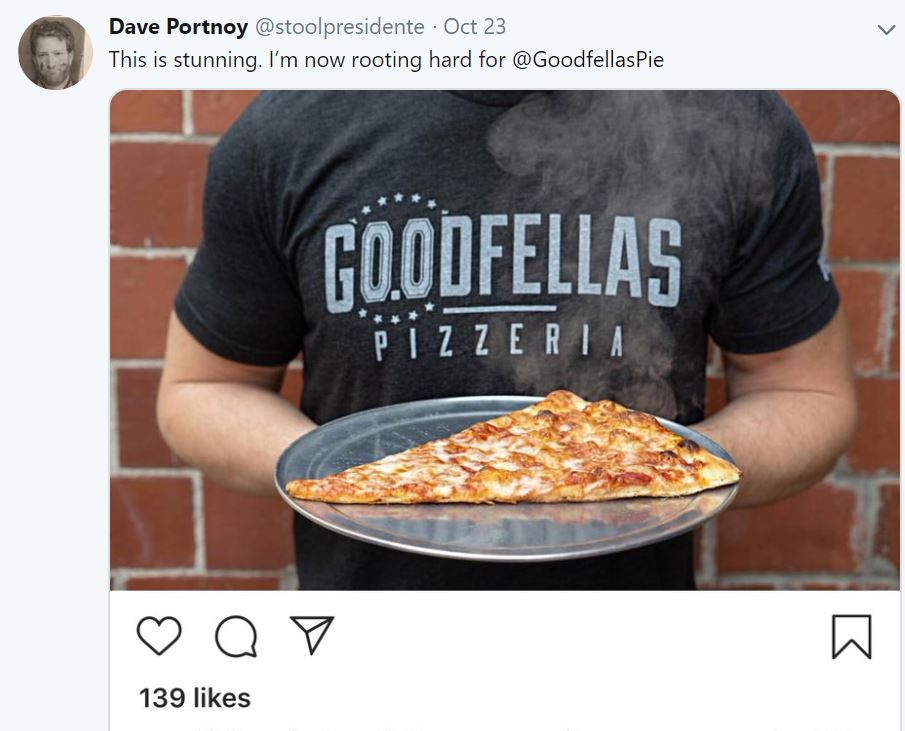Open tweet options chevron menu
The width and height of the screenshot is (905, 731).
(x=886, y=29)
